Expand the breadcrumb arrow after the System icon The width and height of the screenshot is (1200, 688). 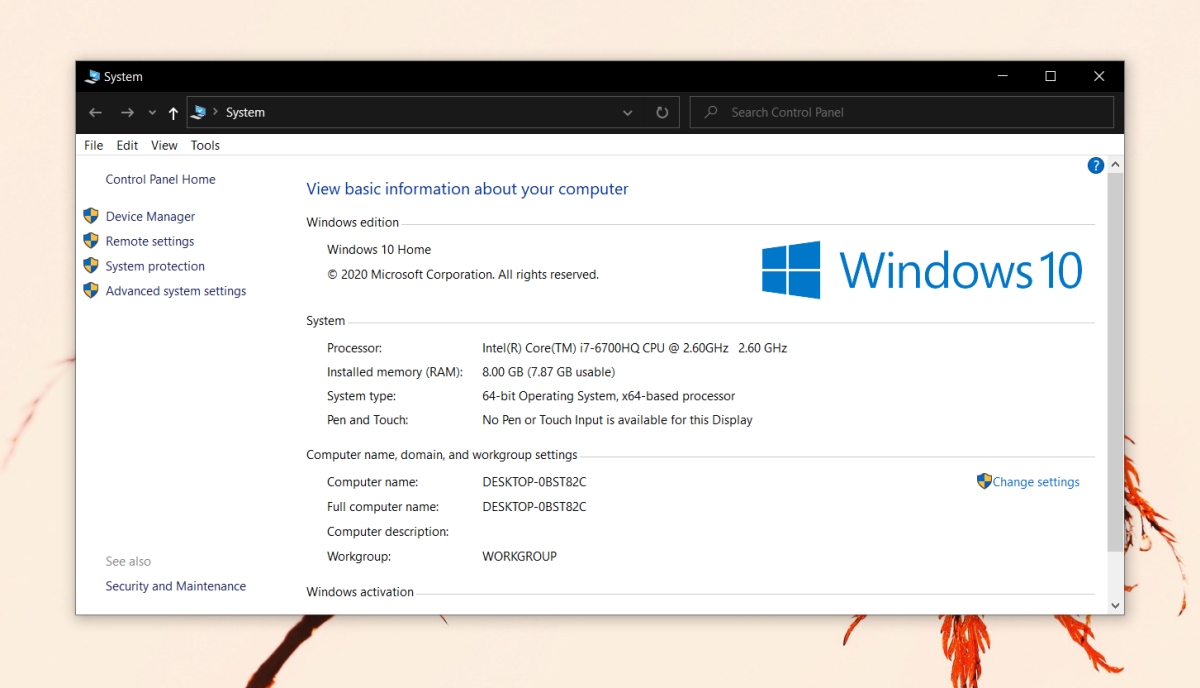click(215, 112)
